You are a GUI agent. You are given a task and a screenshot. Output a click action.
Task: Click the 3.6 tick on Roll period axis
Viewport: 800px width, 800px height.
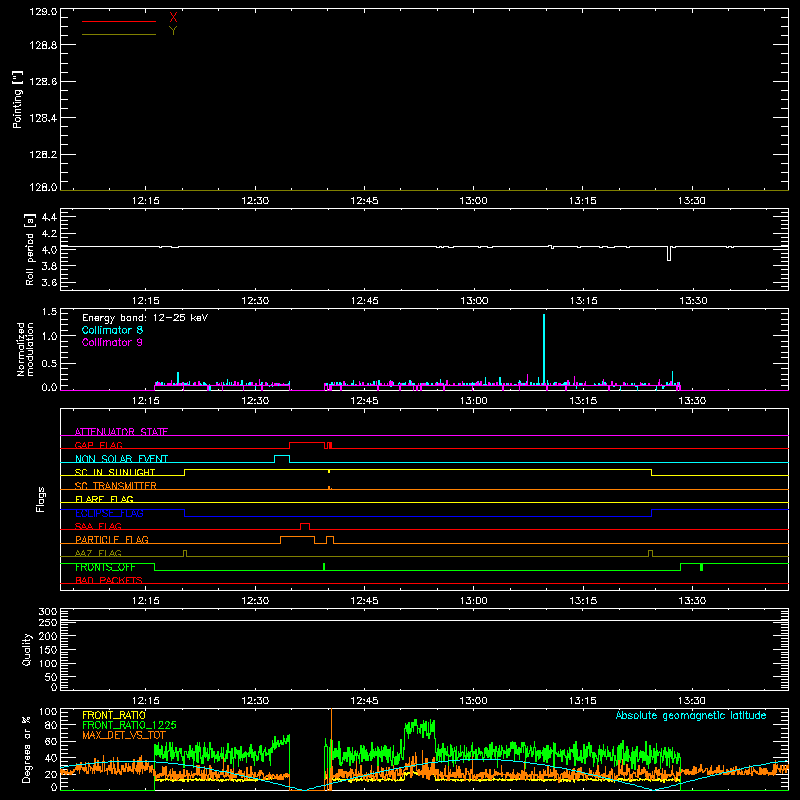point(49,283)
